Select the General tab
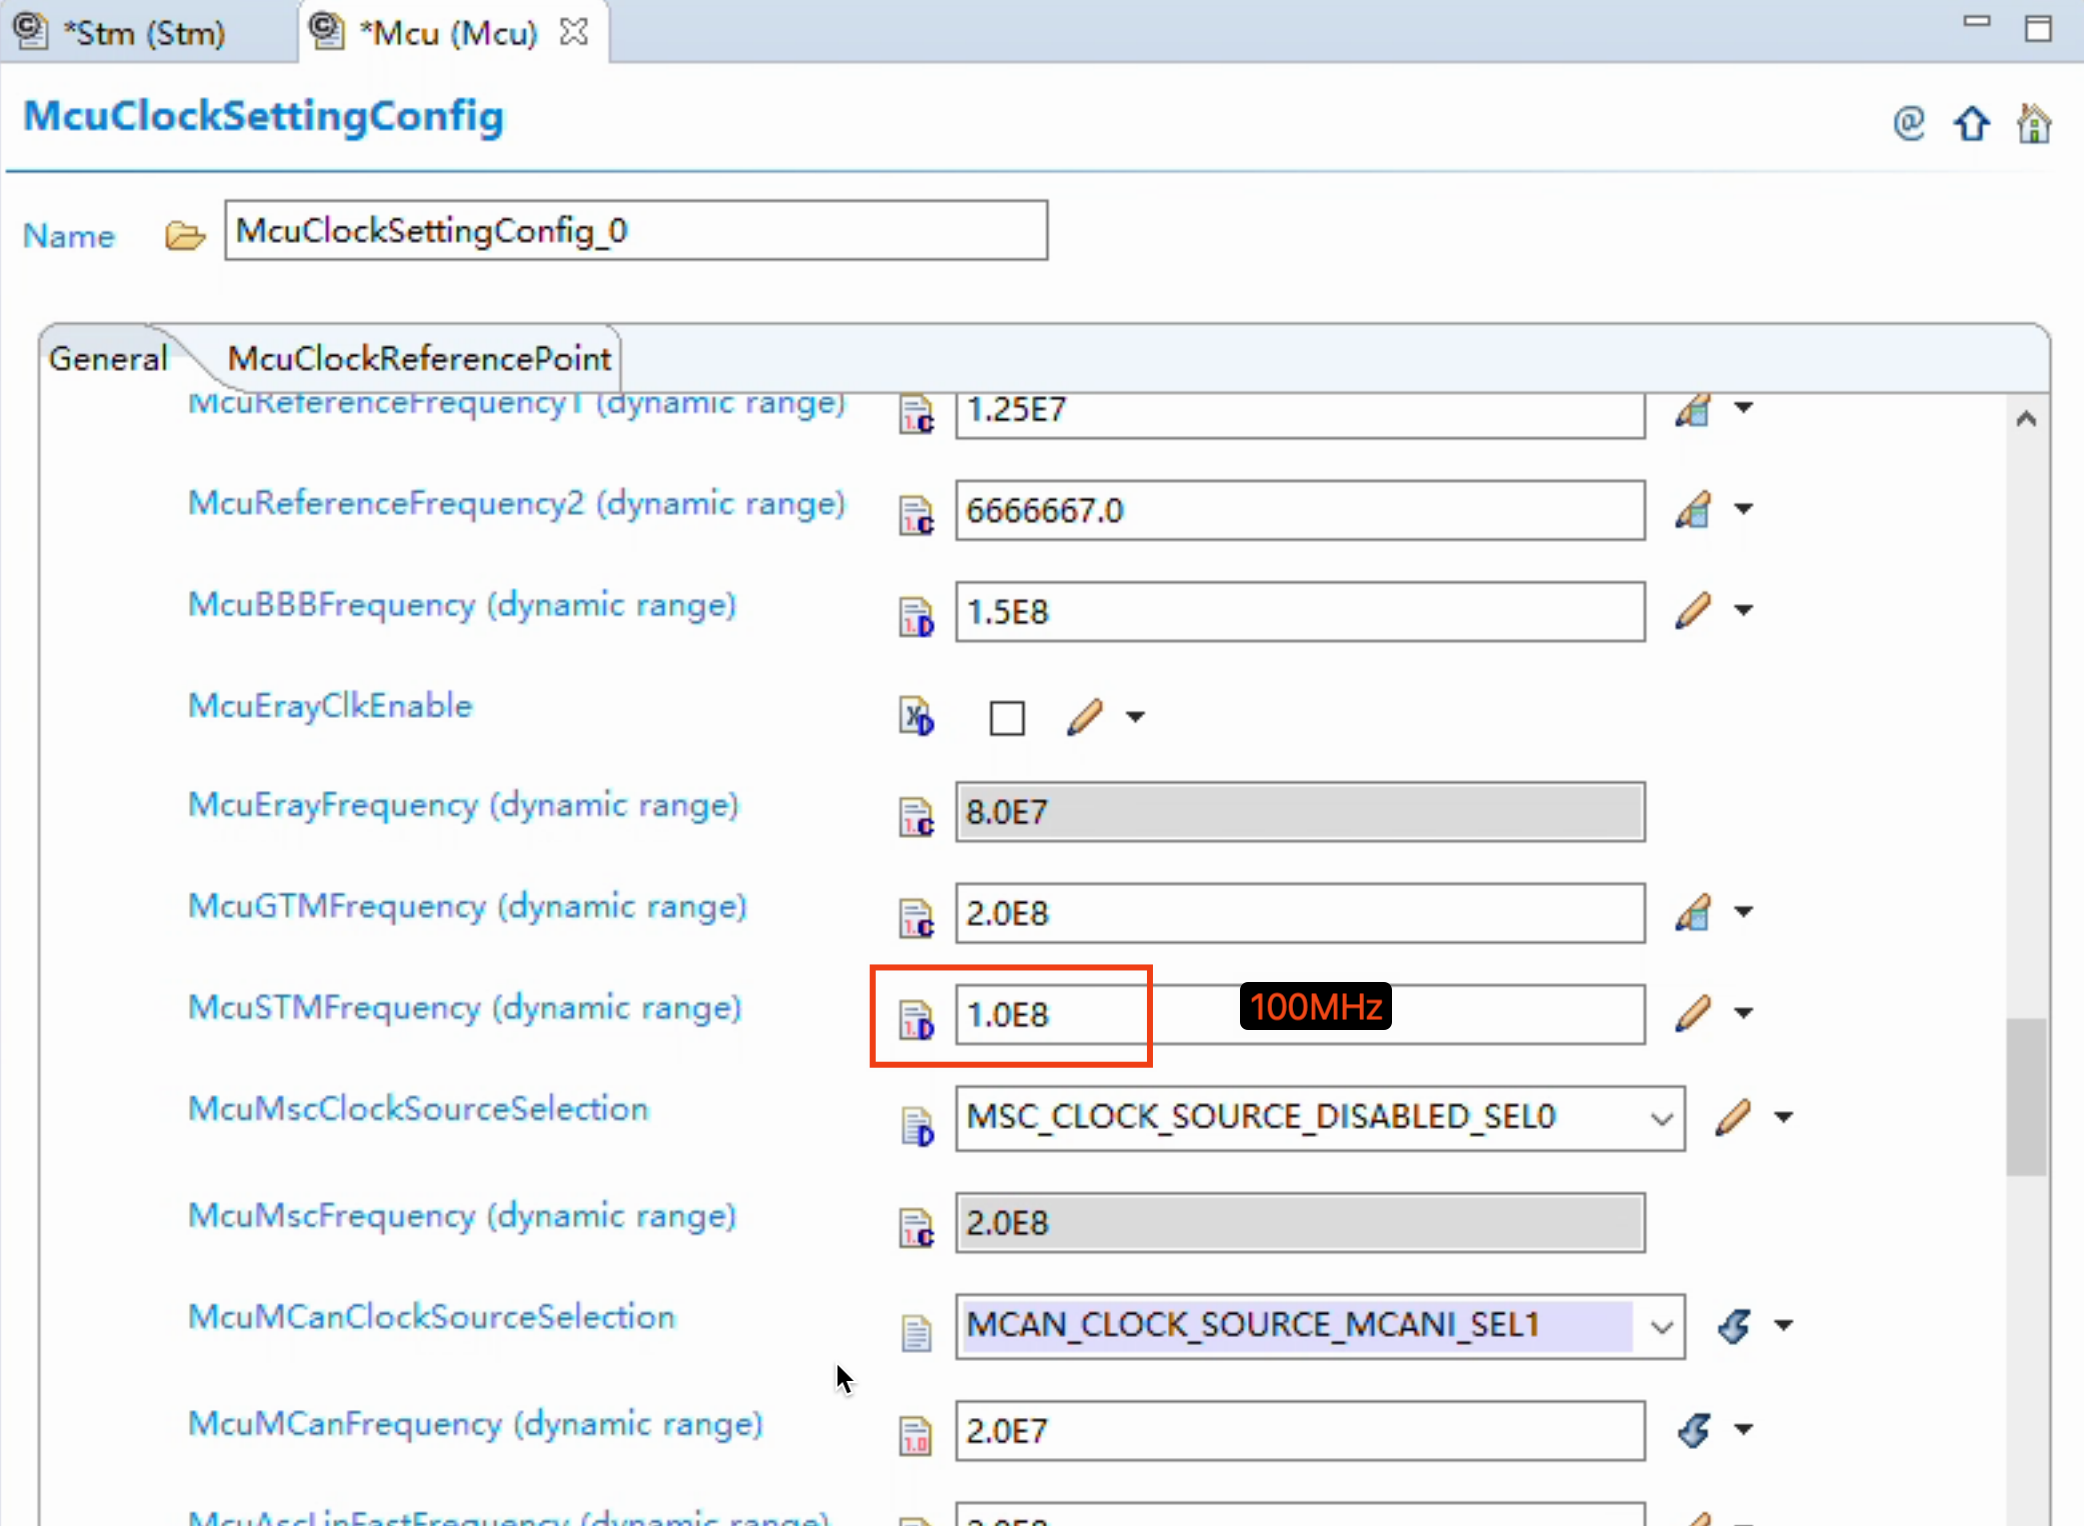Screen dimensions: 2084x1526 pyautogui.click(x=107, y=359)
